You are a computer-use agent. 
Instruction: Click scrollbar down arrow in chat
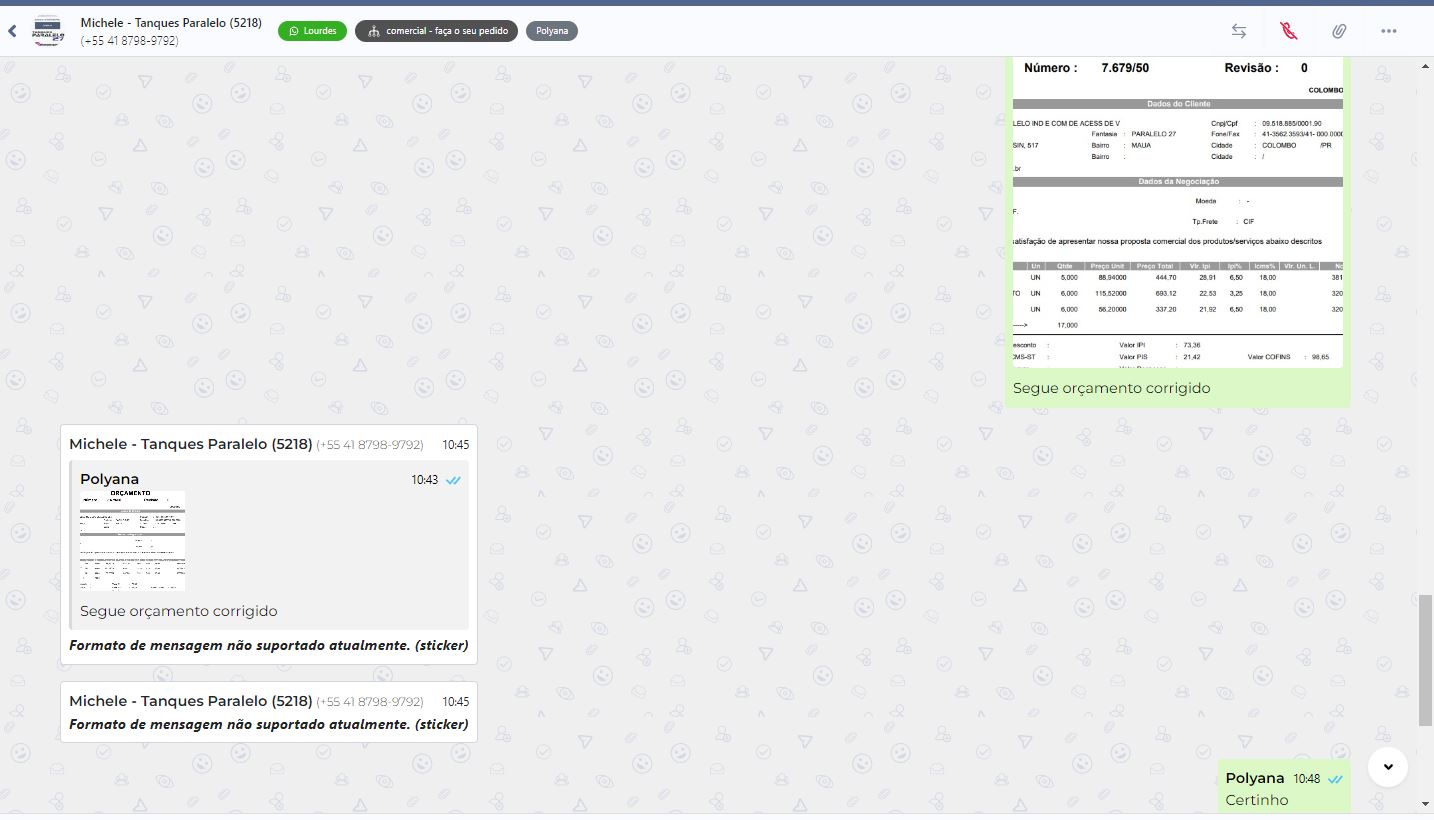1426,804
